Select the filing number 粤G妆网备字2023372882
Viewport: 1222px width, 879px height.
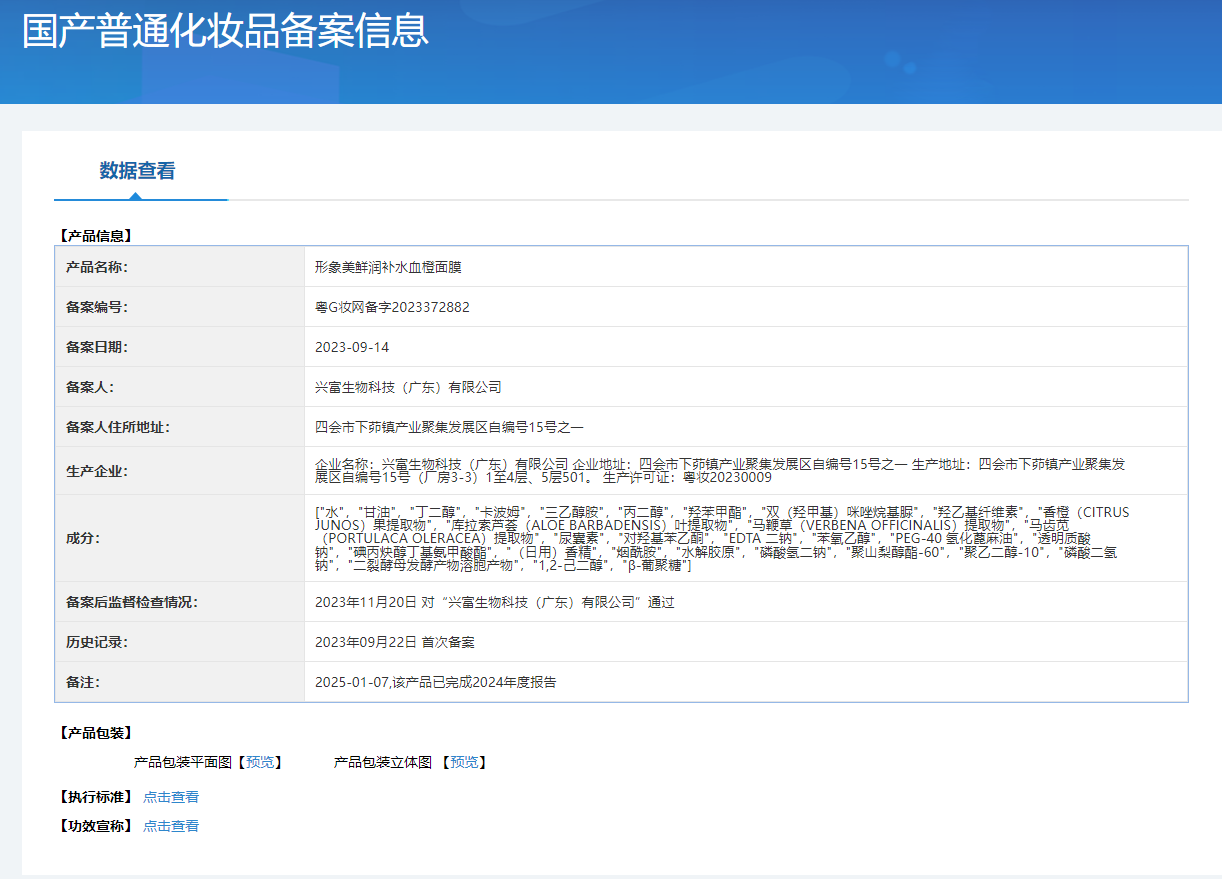tap(392, 307)
